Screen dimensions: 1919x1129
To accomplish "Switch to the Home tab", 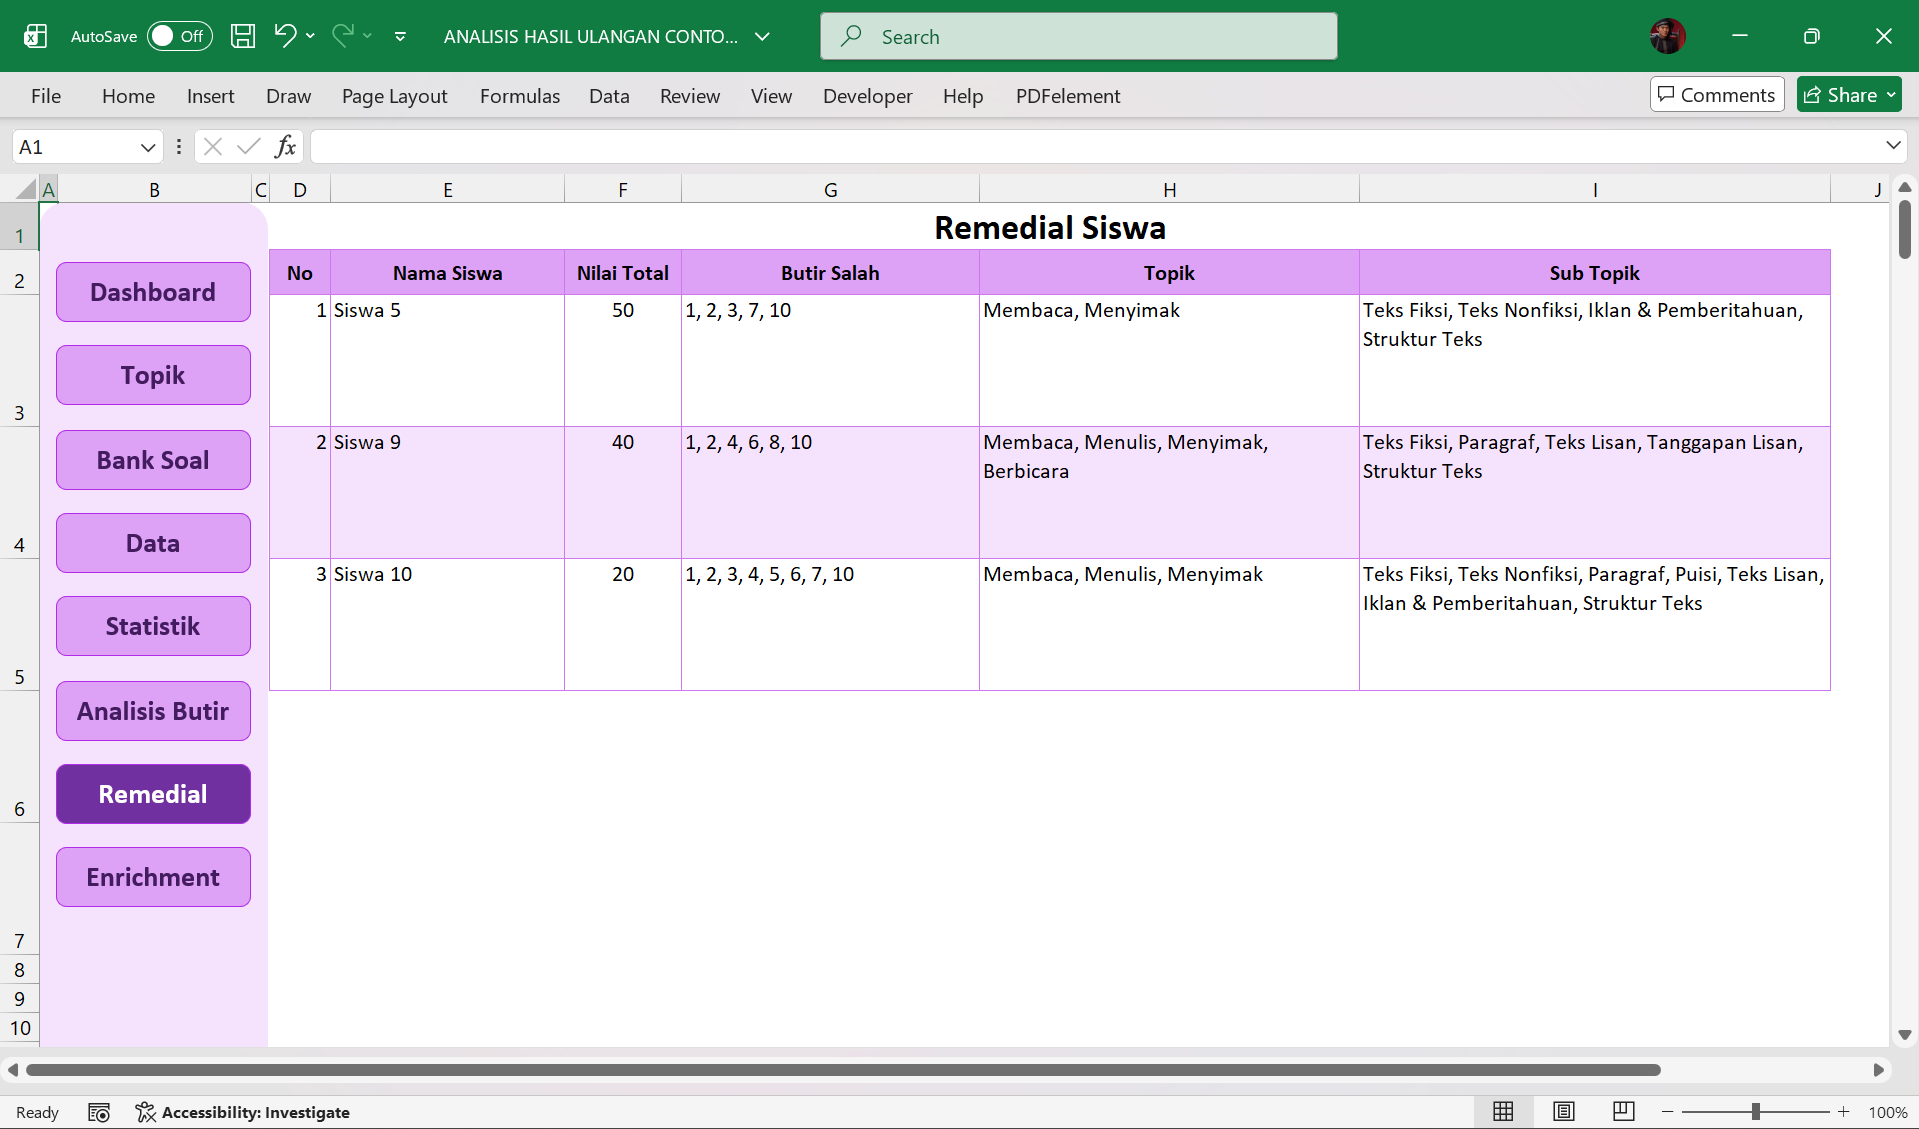I will 128,96.
